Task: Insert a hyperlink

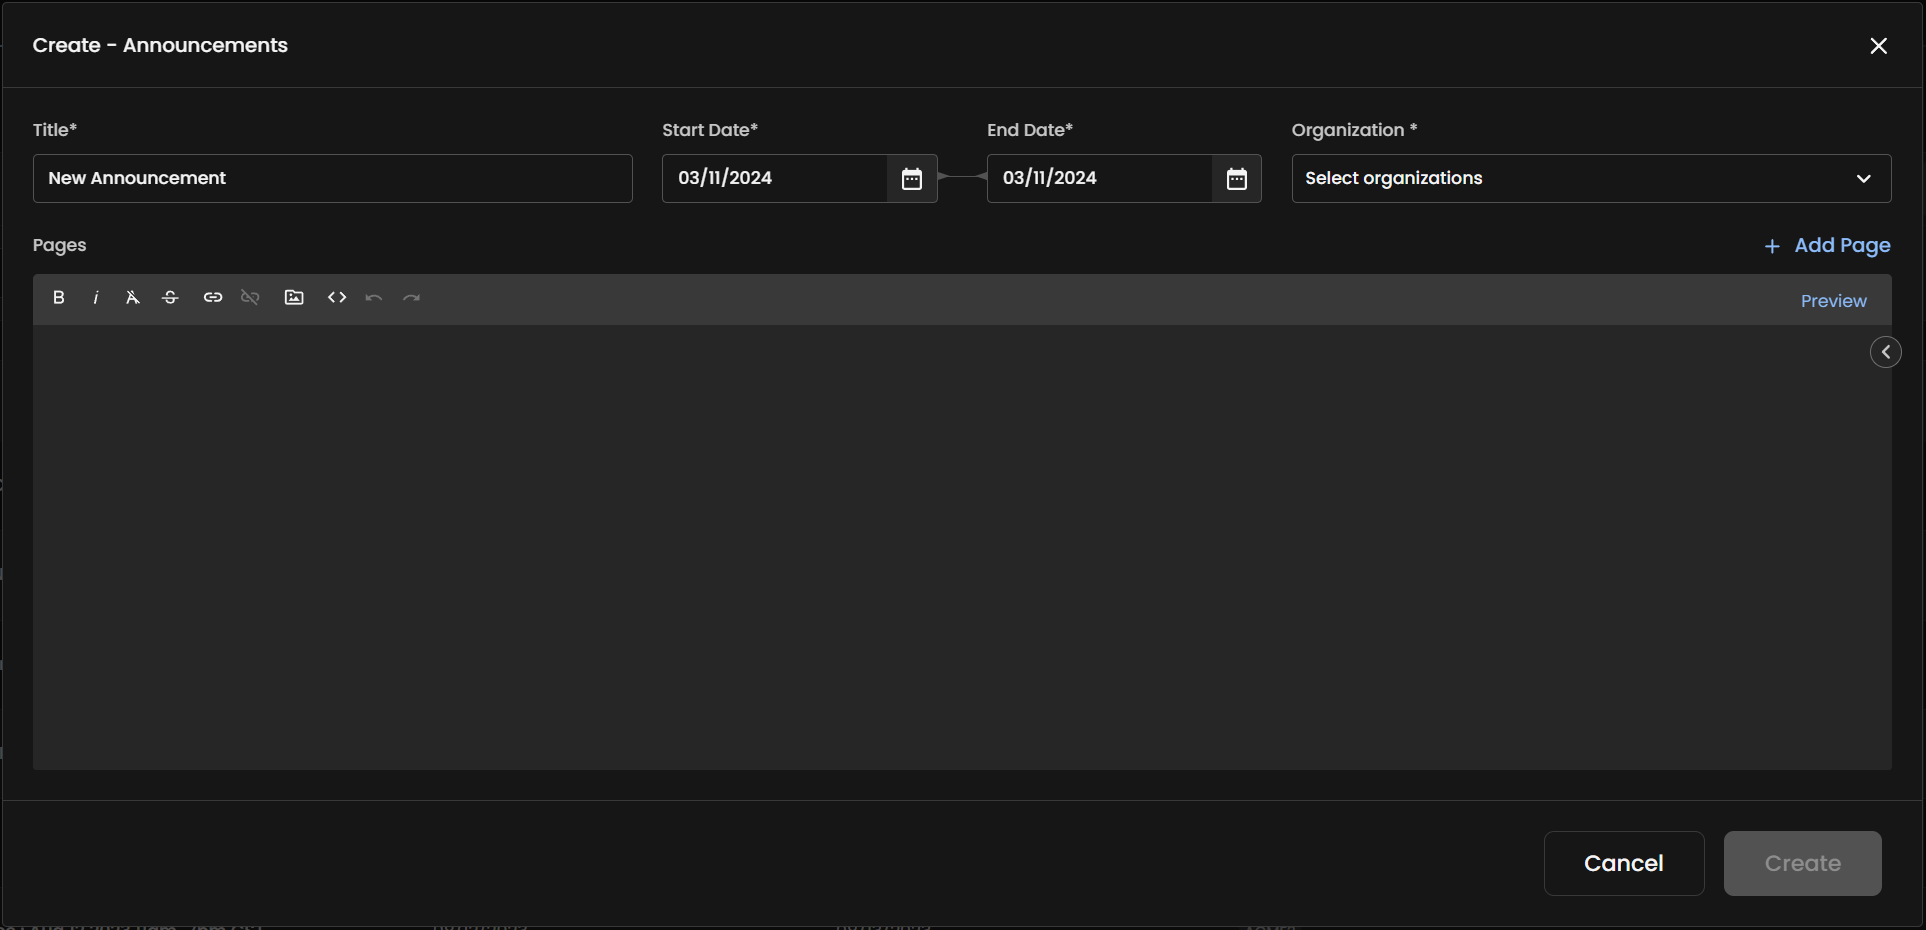Action: [x=212, y=297]
